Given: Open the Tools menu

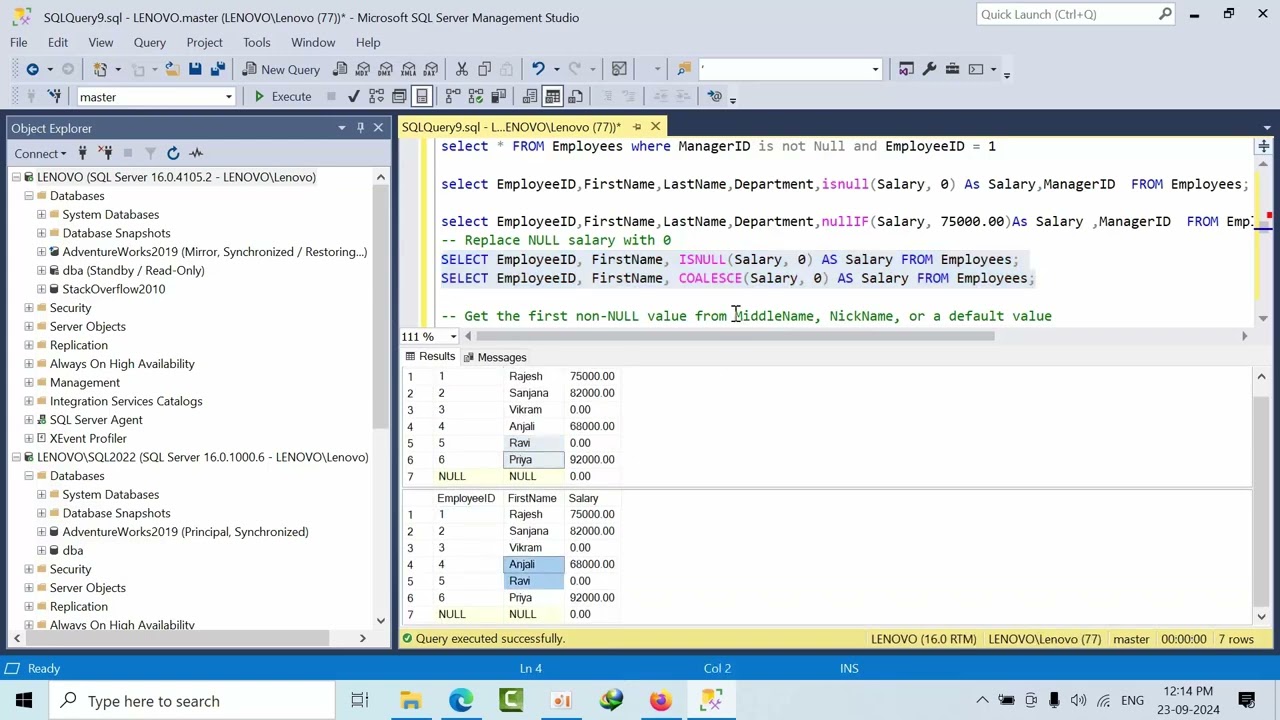Looking at the screenshot, I should point(256,42).
